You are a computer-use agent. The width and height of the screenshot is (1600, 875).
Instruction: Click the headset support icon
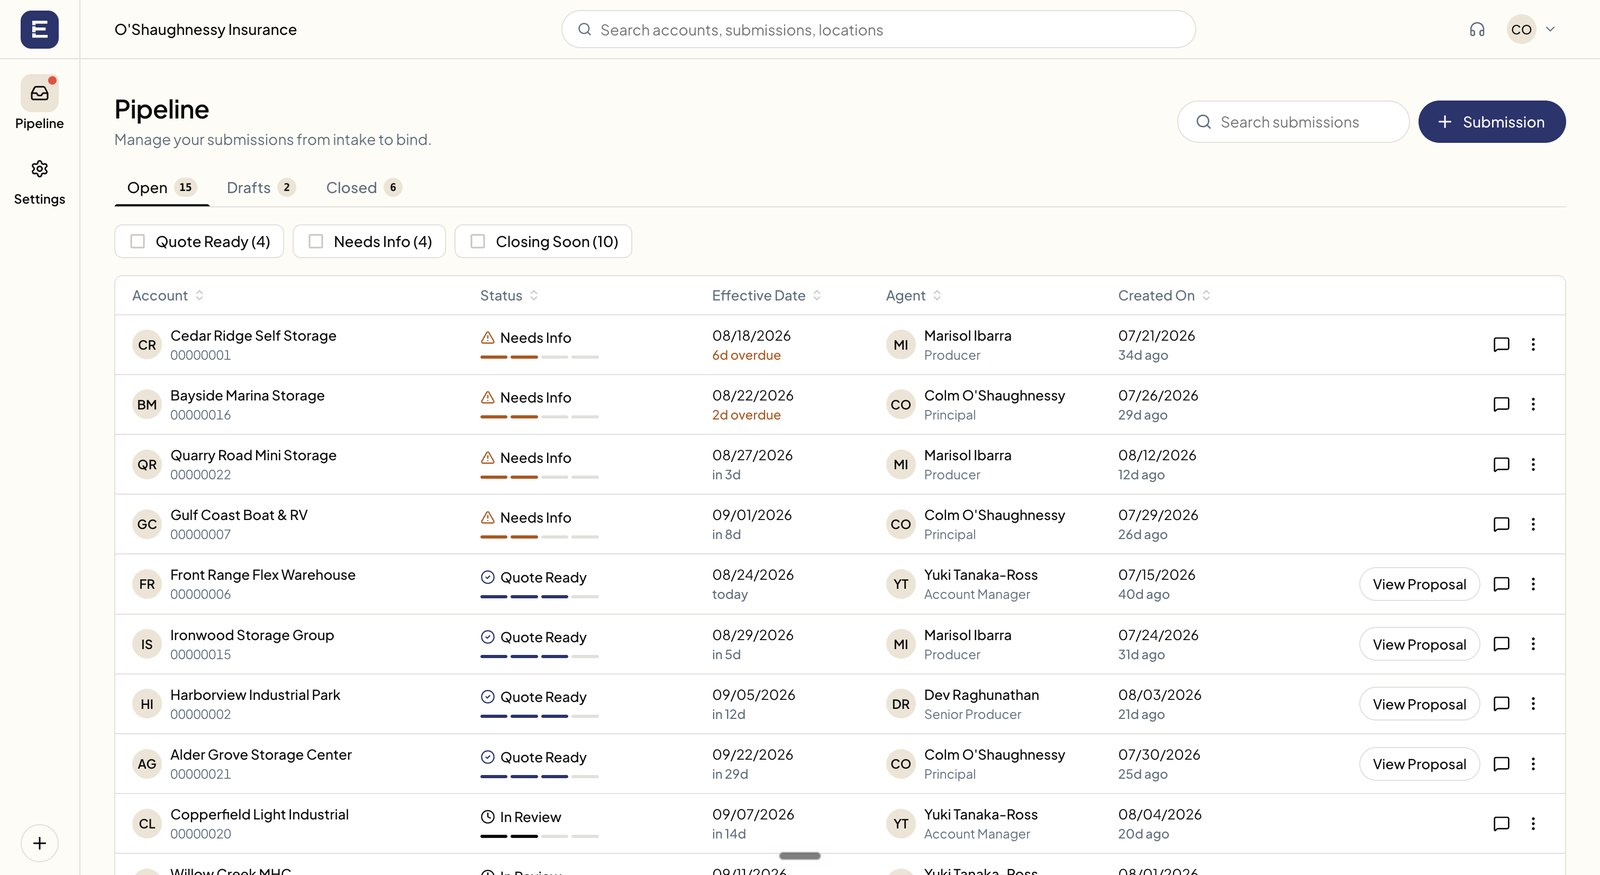(1477, 30)
